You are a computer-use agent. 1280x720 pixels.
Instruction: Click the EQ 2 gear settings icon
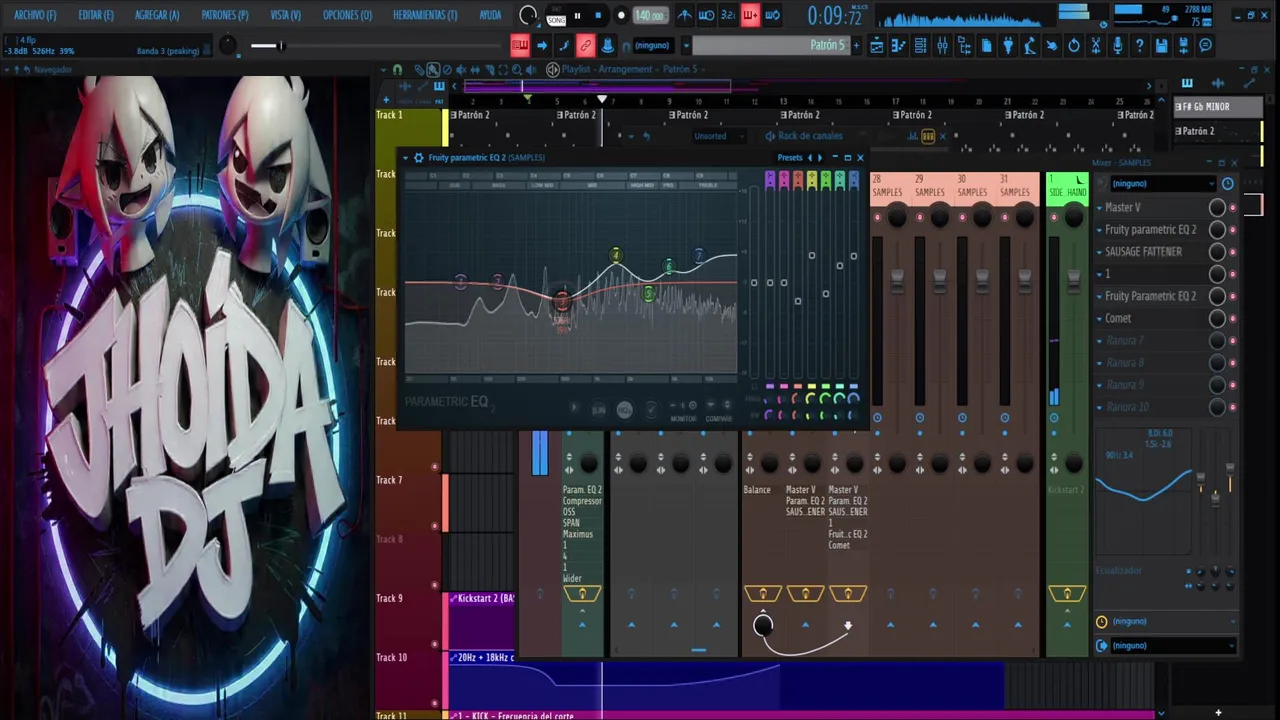click(419, 157)
